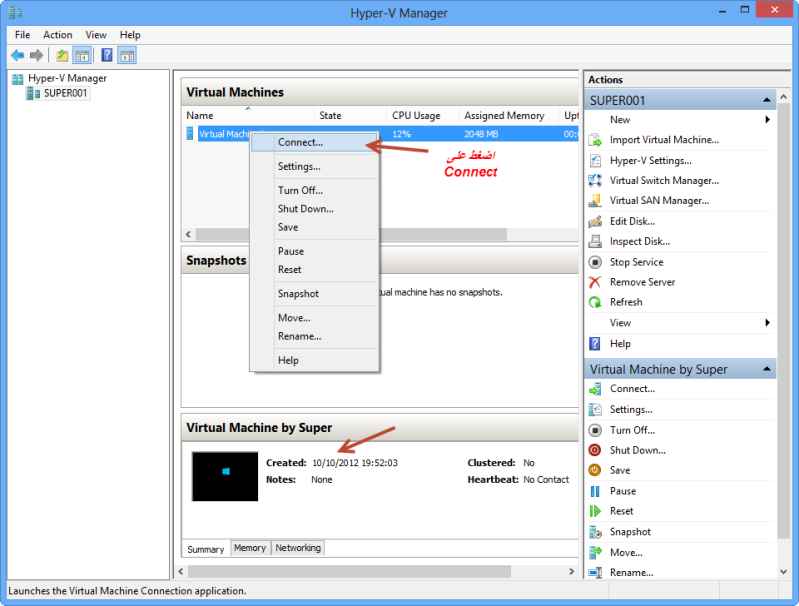Click the Turn Off icon in Actions pane
The height and width of the screenshot is (606, 799).
coord(595,430)
